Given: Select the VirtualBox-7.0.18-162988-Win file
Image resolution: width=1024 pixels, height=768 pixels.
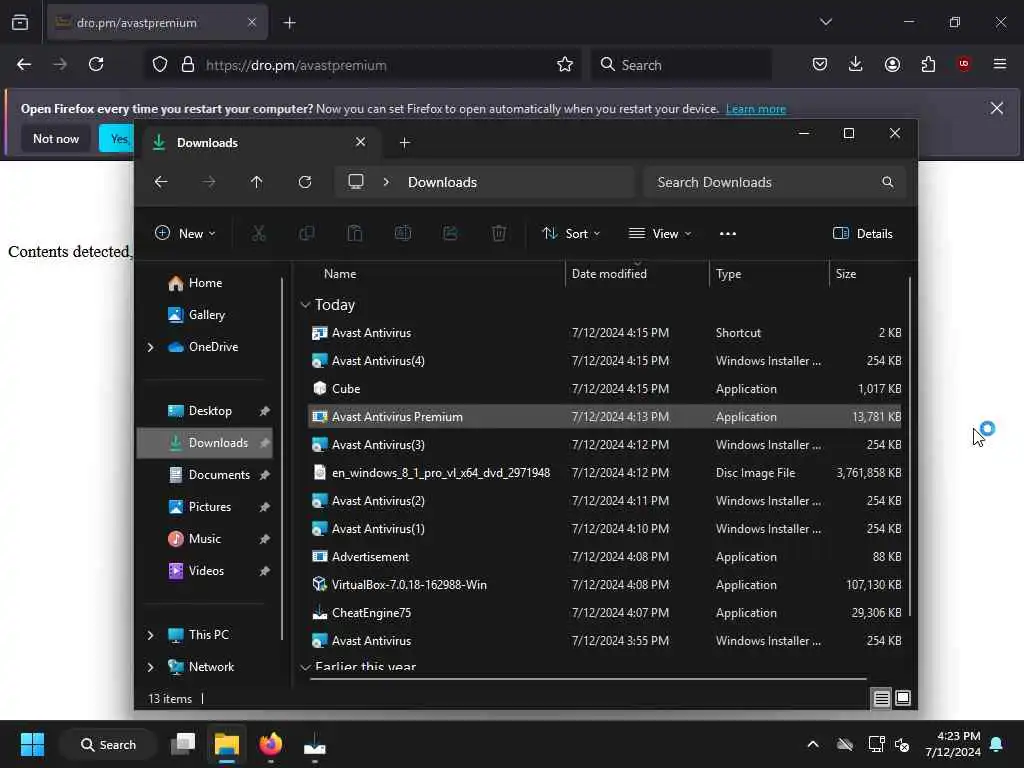Looking at the screenshot, I should tap(604, 584).
